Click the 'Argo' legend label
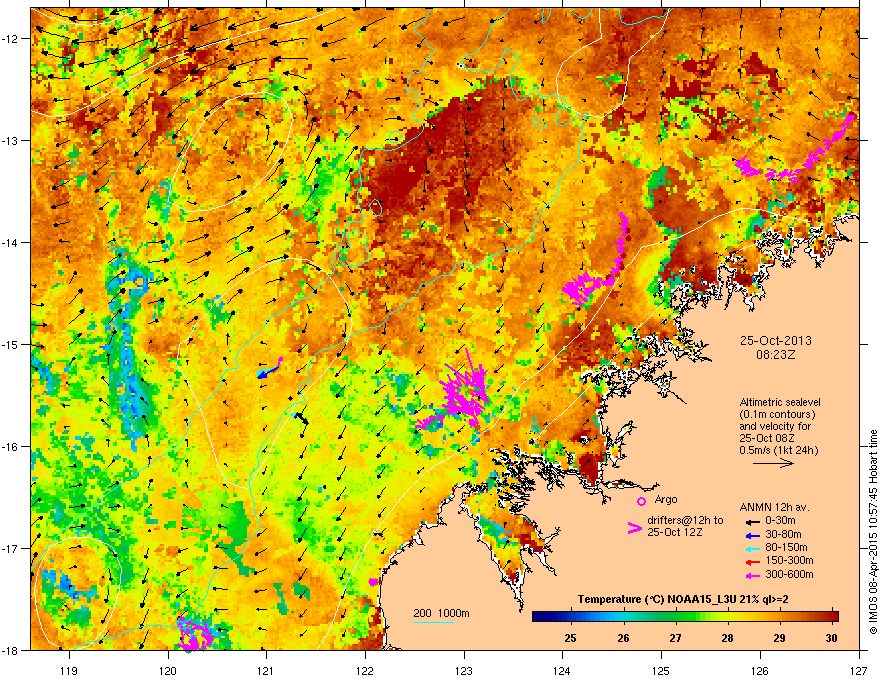880x680 pixels. point(666,499)
